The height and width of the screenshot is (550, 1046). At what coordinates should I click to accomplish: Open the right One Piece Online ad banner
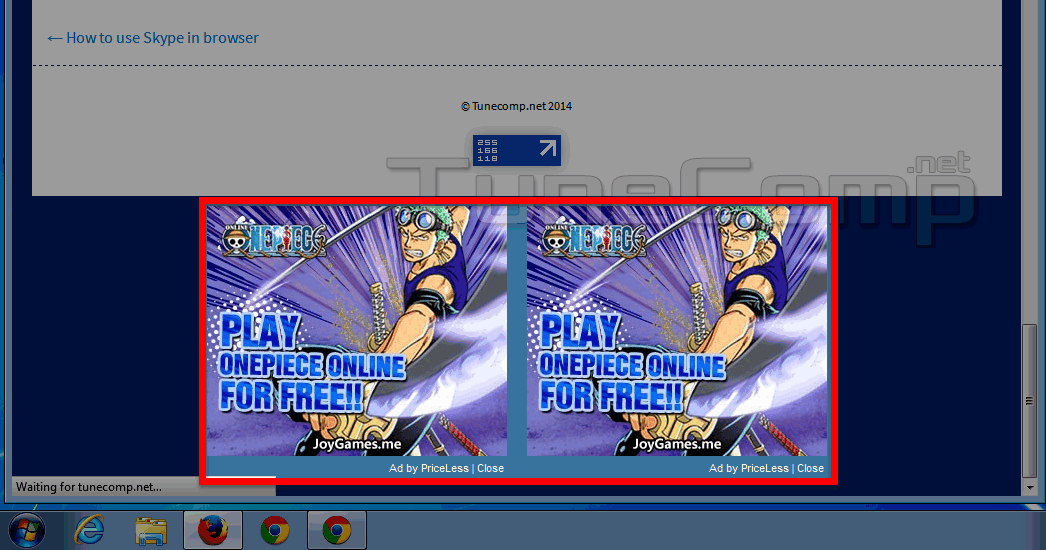(677, 330)
